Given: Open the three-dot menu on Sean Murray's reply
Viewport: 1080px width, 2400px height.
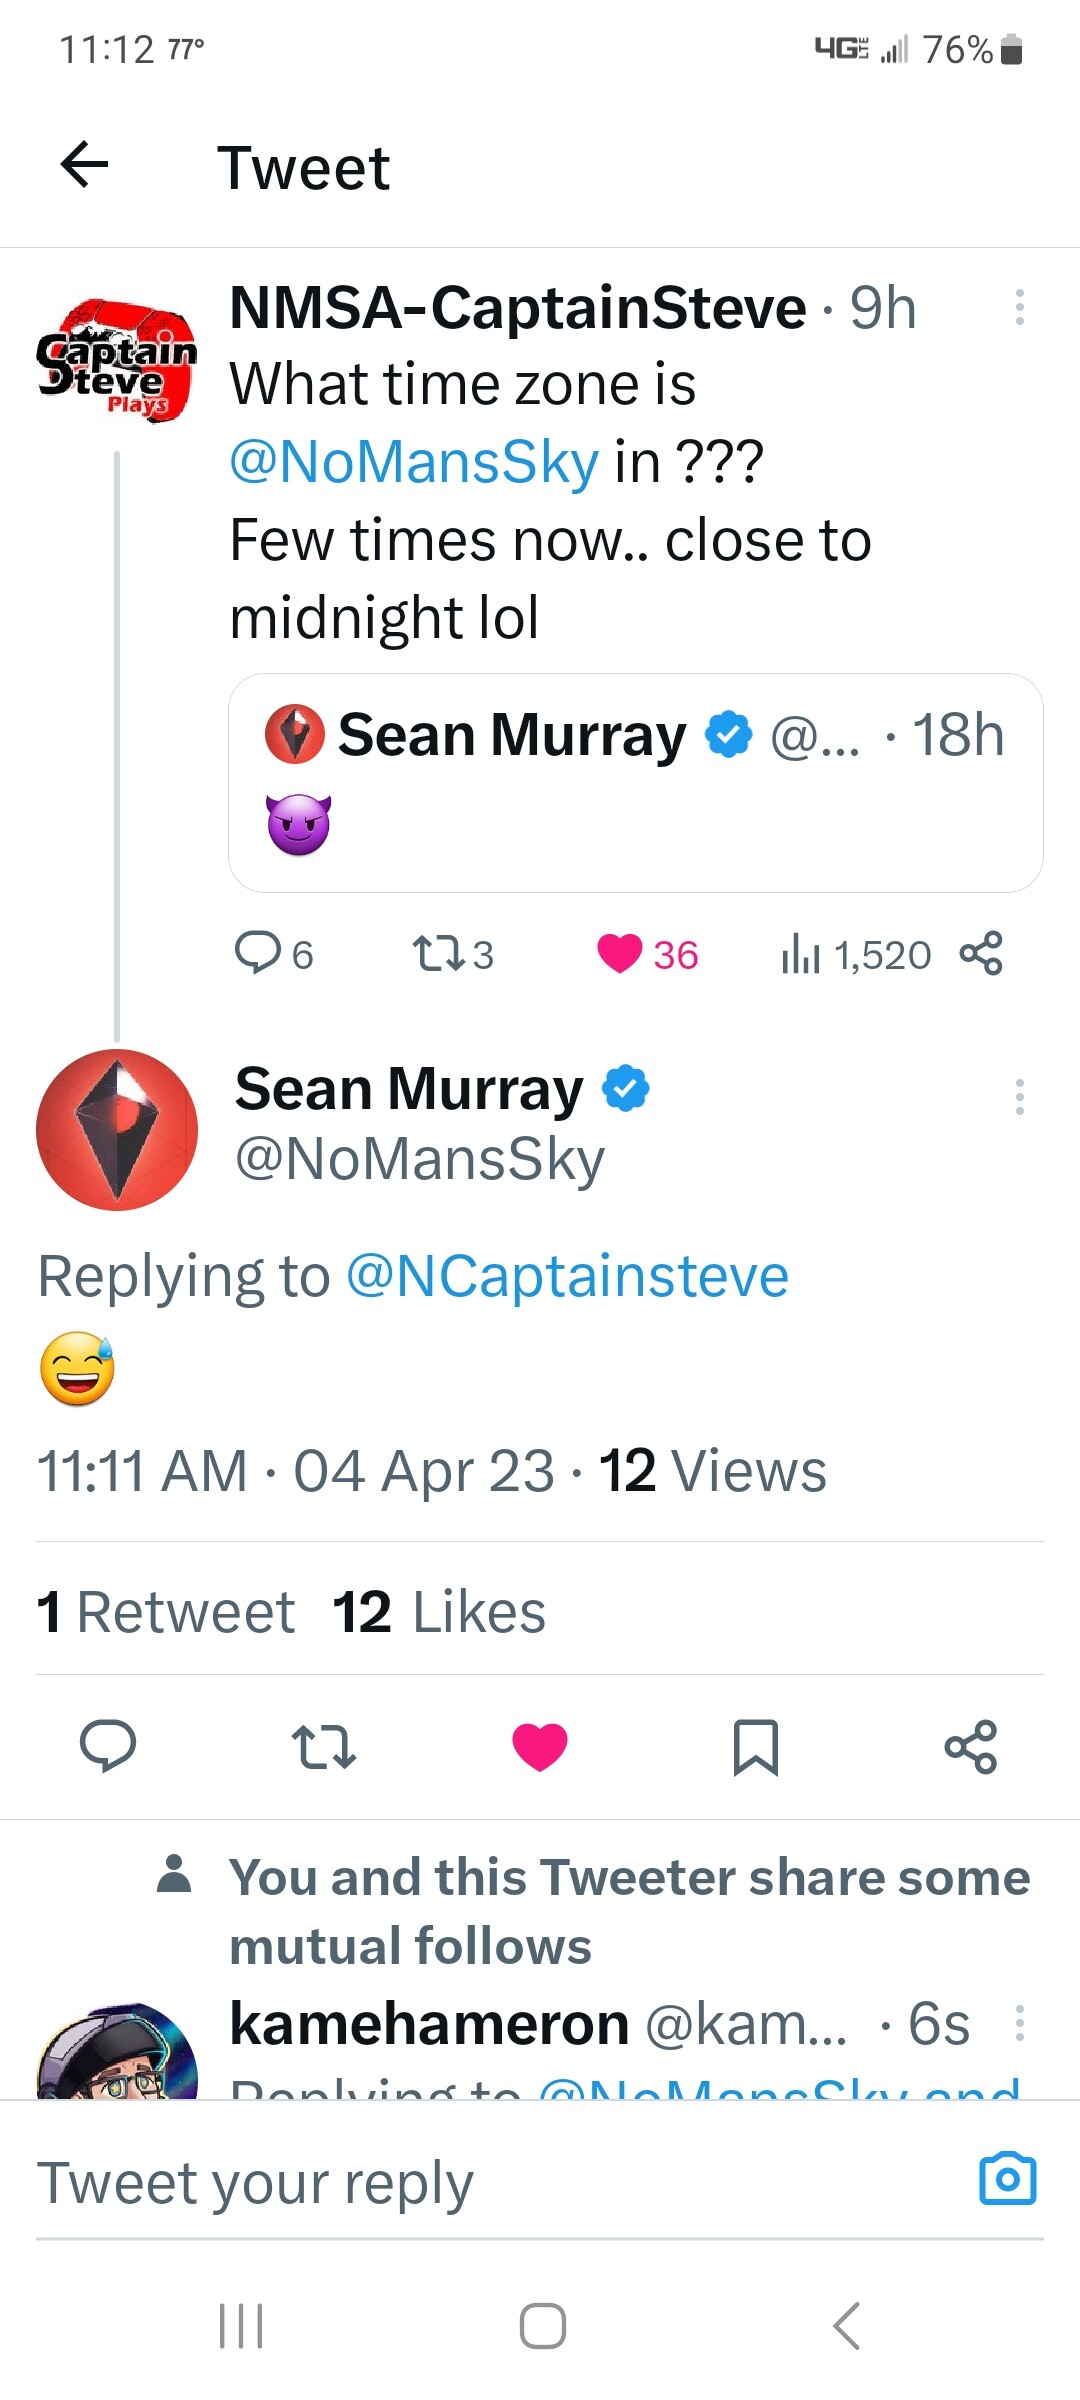Looking at the screenshot, I should [x=1019, y=1097].
